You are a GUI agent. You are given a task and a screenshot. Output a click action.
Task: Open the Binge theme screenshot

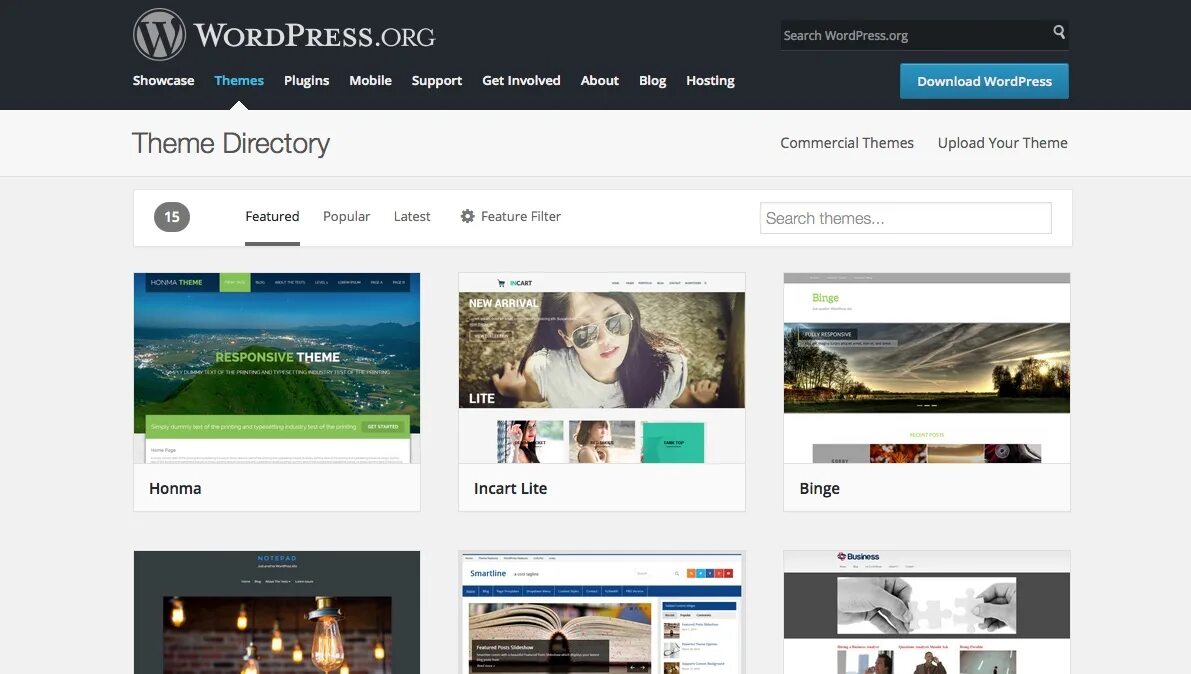927,368
